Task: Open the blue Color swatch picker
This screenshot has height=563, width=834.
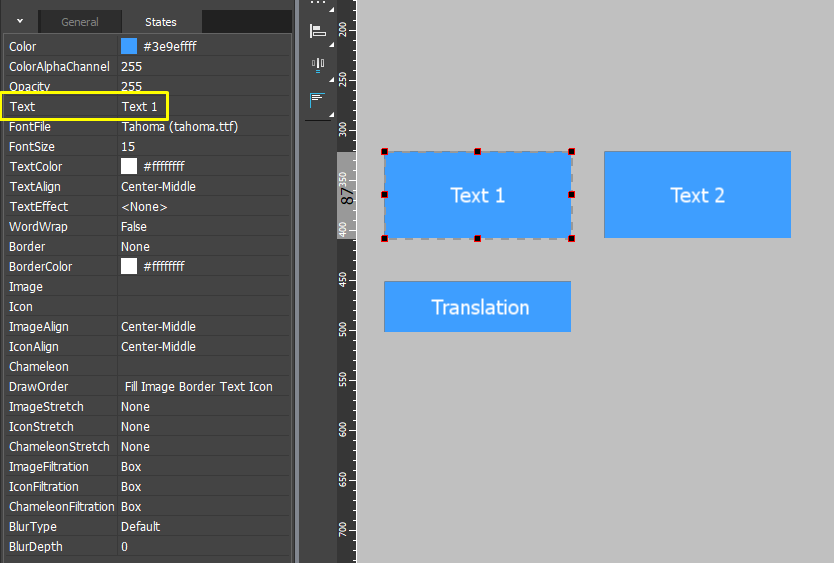Action: point(129,46)
